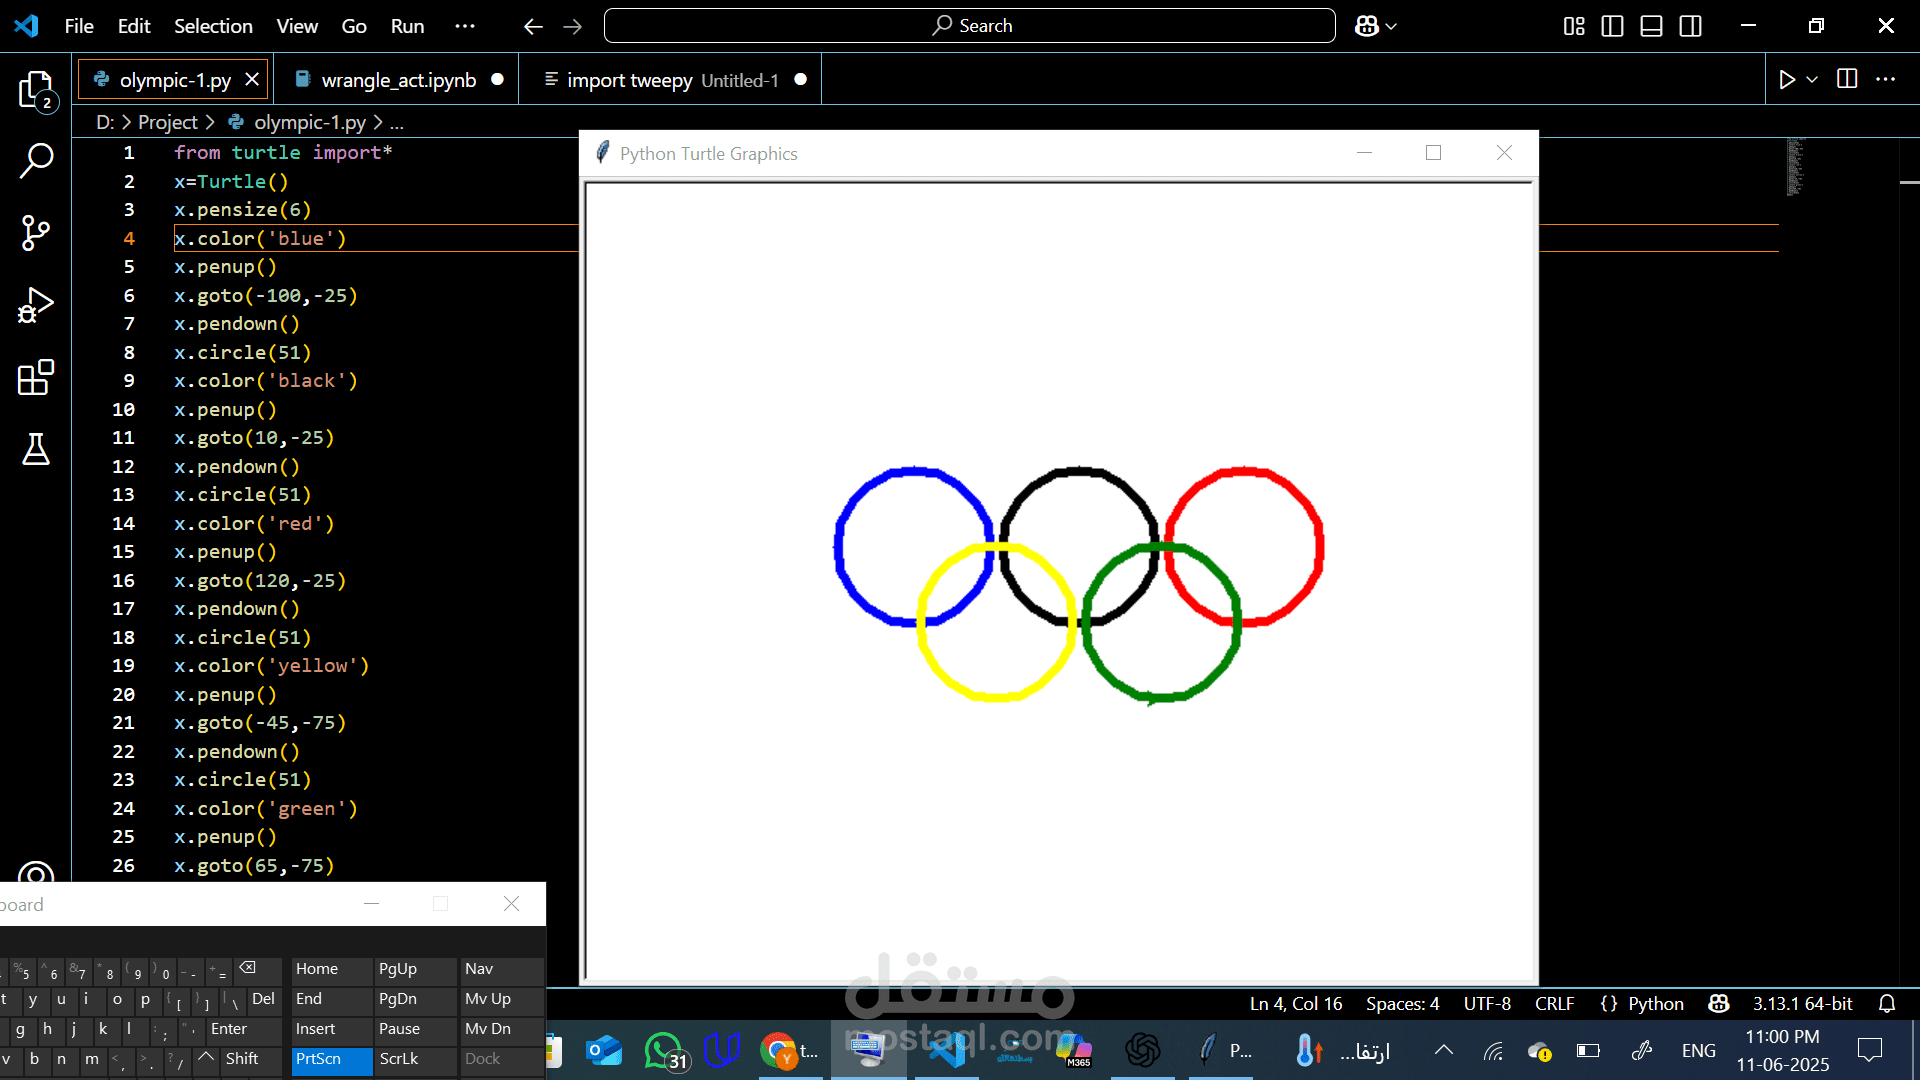This screenshot has width=1920, height=1080.
Task: Go back using the navigation arrow
Action: (x=533, y=26)
